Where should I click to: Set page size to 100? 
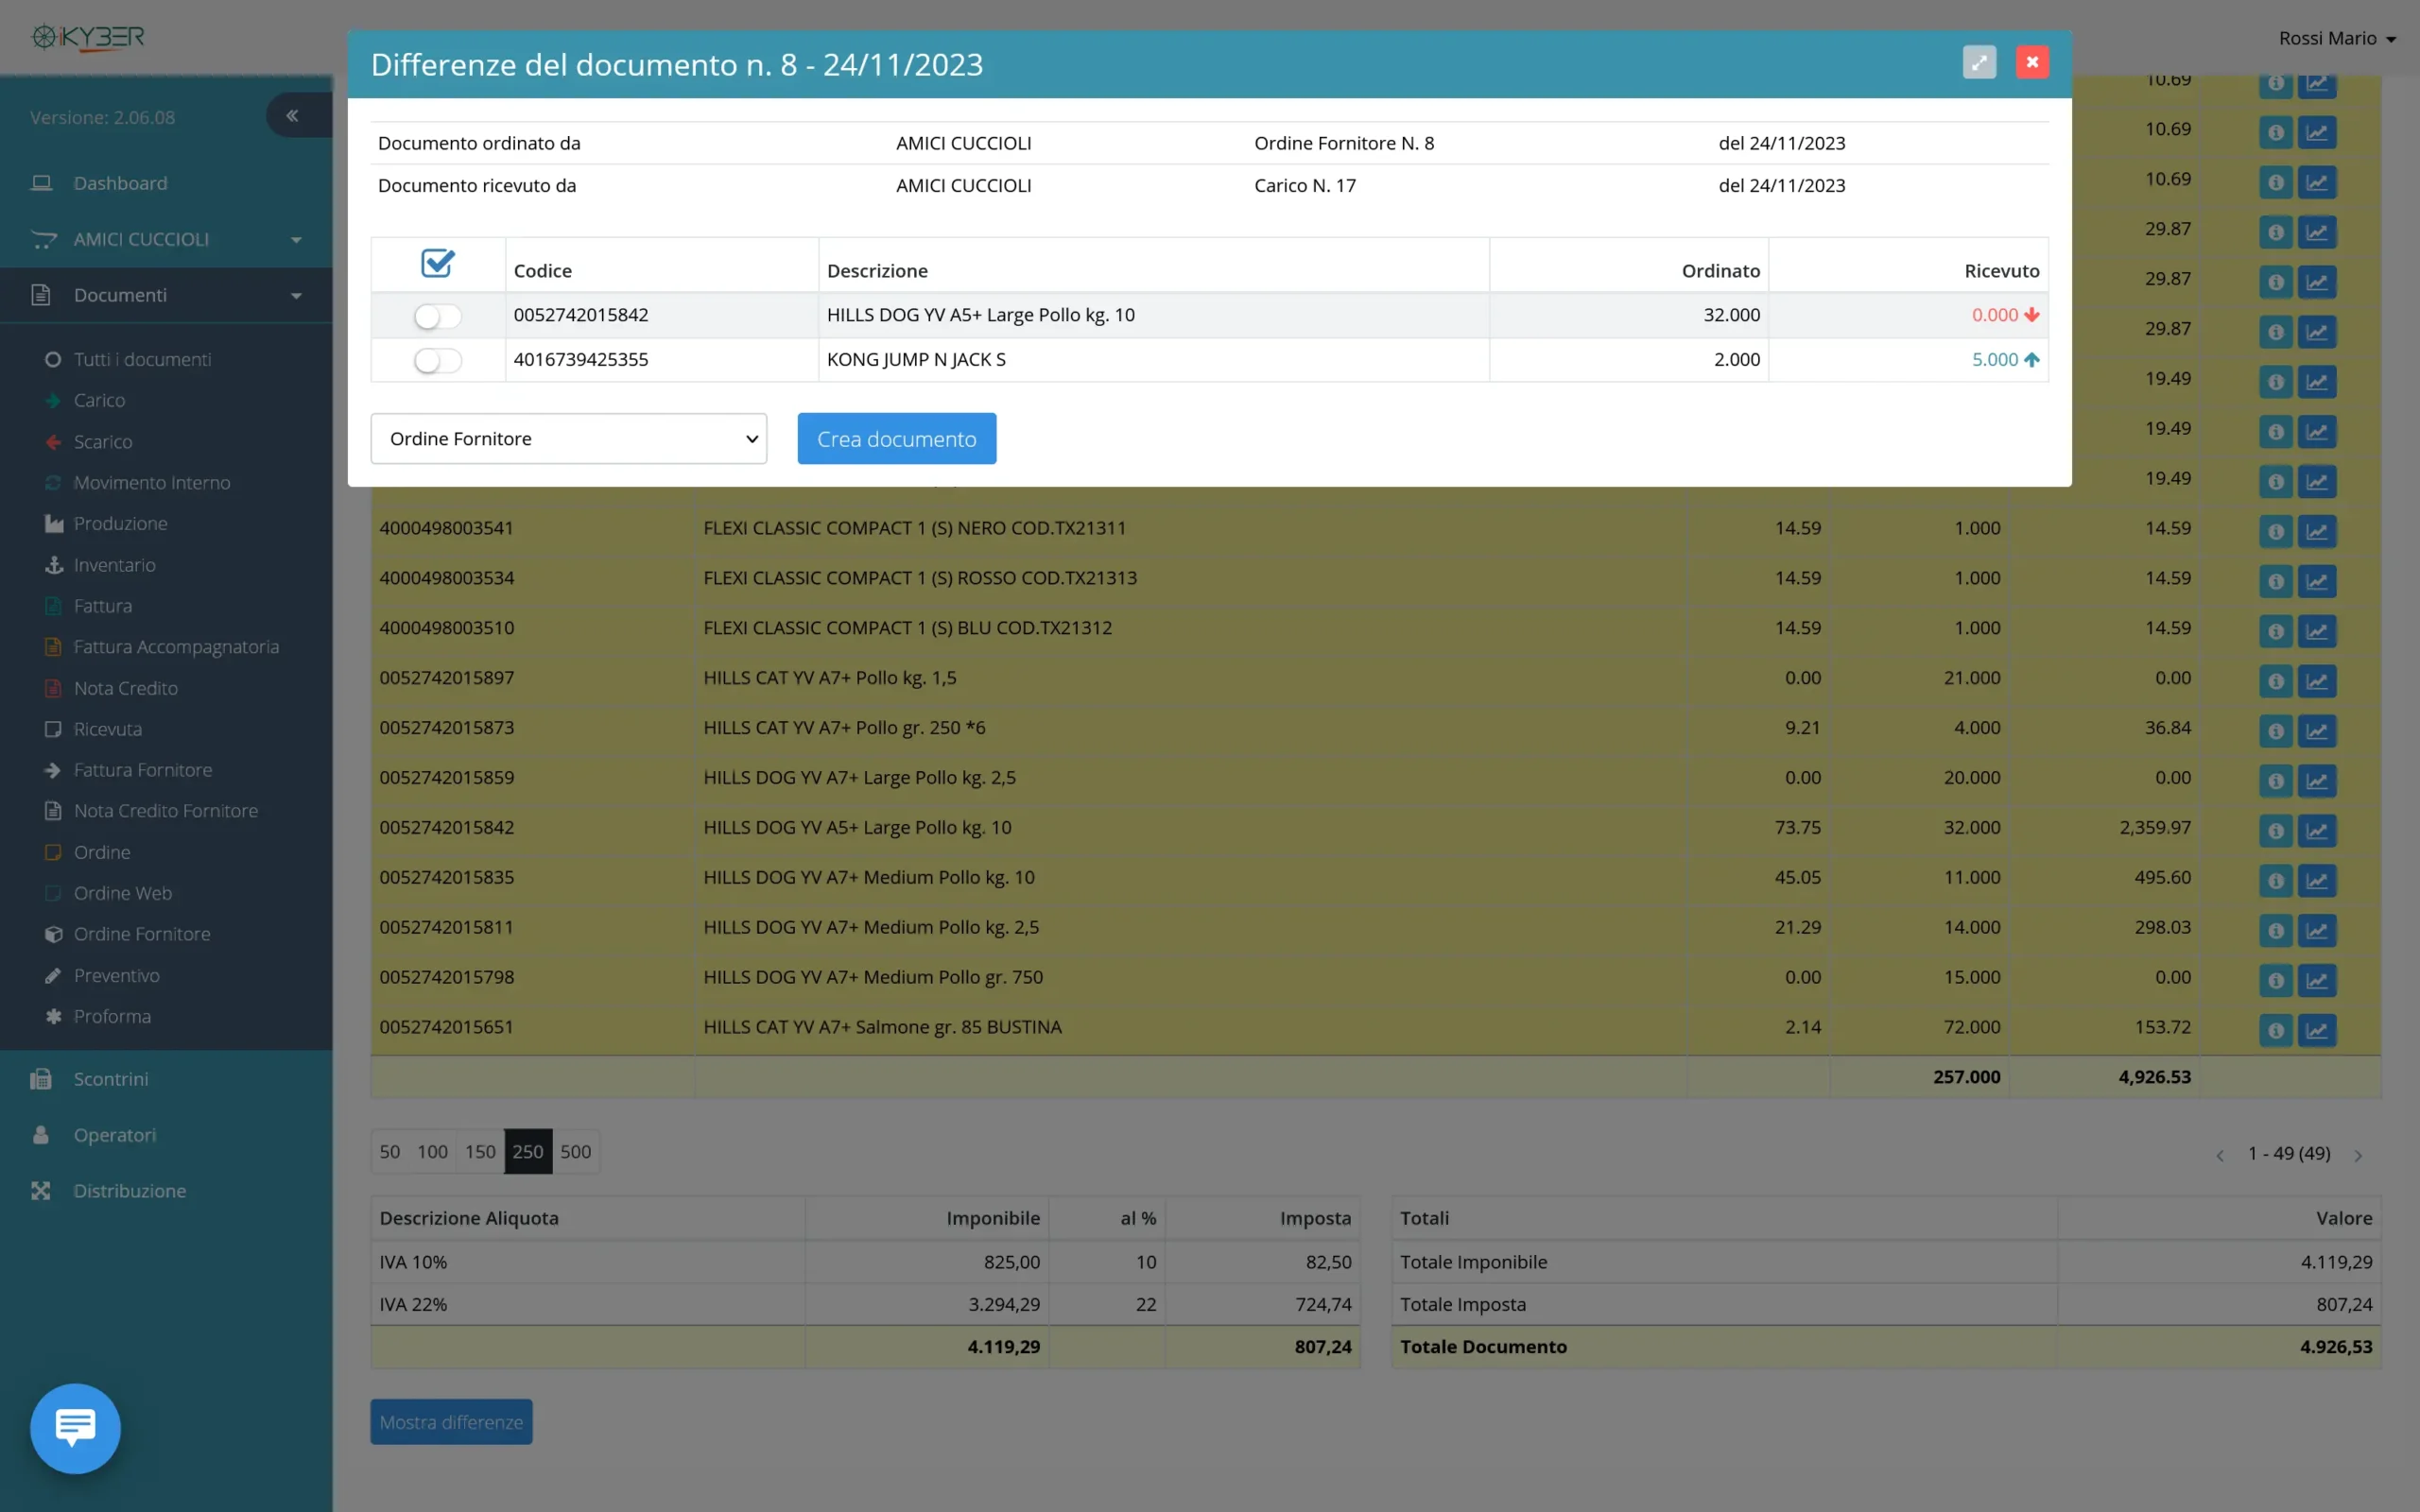432,1152
